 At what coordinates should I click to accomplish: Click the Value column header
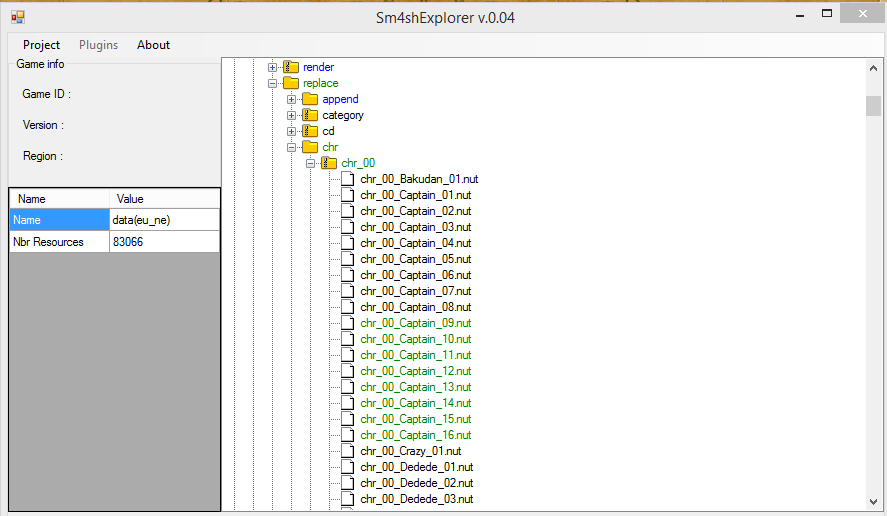click(165, 199)
